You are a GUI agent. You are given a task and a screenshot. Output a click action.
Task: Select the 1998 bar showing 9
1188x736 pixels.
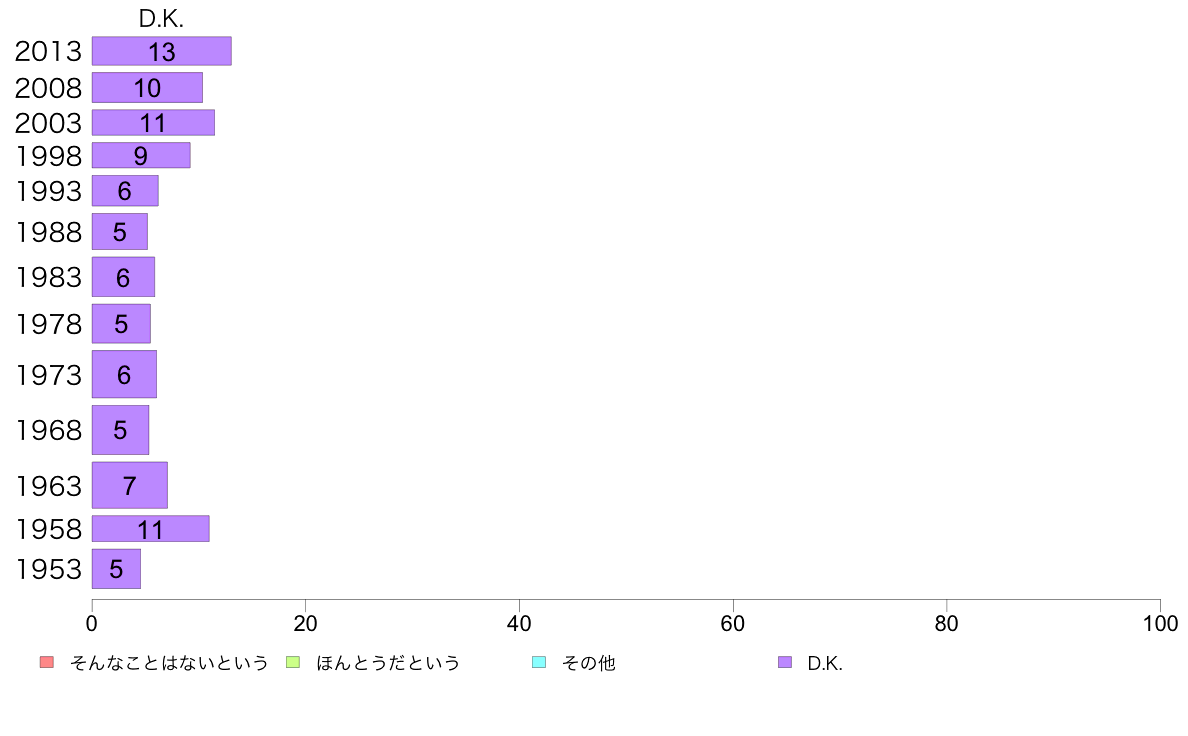tap(141, 155)
